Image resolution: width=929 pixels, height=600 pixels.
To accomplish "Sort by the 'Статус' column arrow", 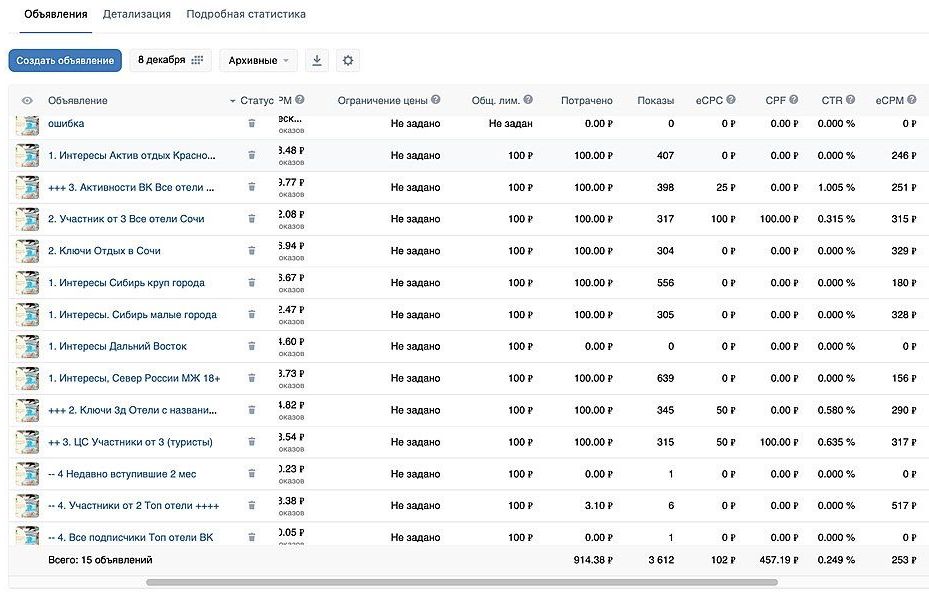I will 233,101.
